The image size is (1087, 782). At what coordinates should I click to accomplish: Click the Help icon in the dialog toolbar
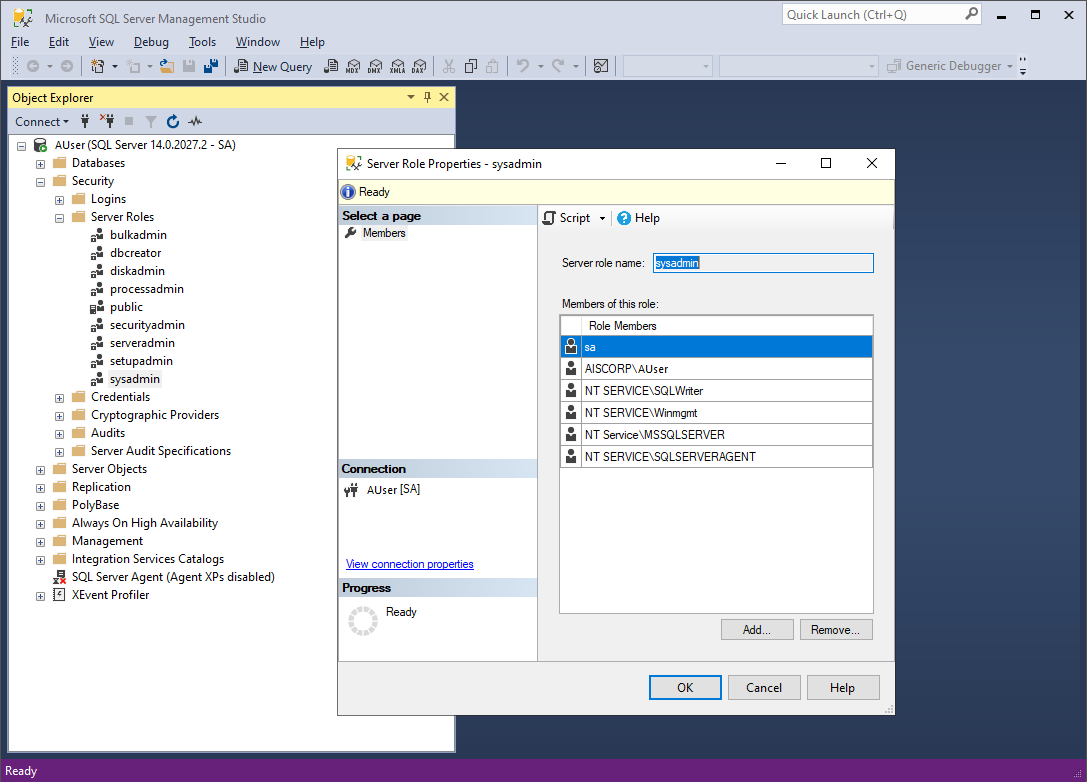(624, 218)
